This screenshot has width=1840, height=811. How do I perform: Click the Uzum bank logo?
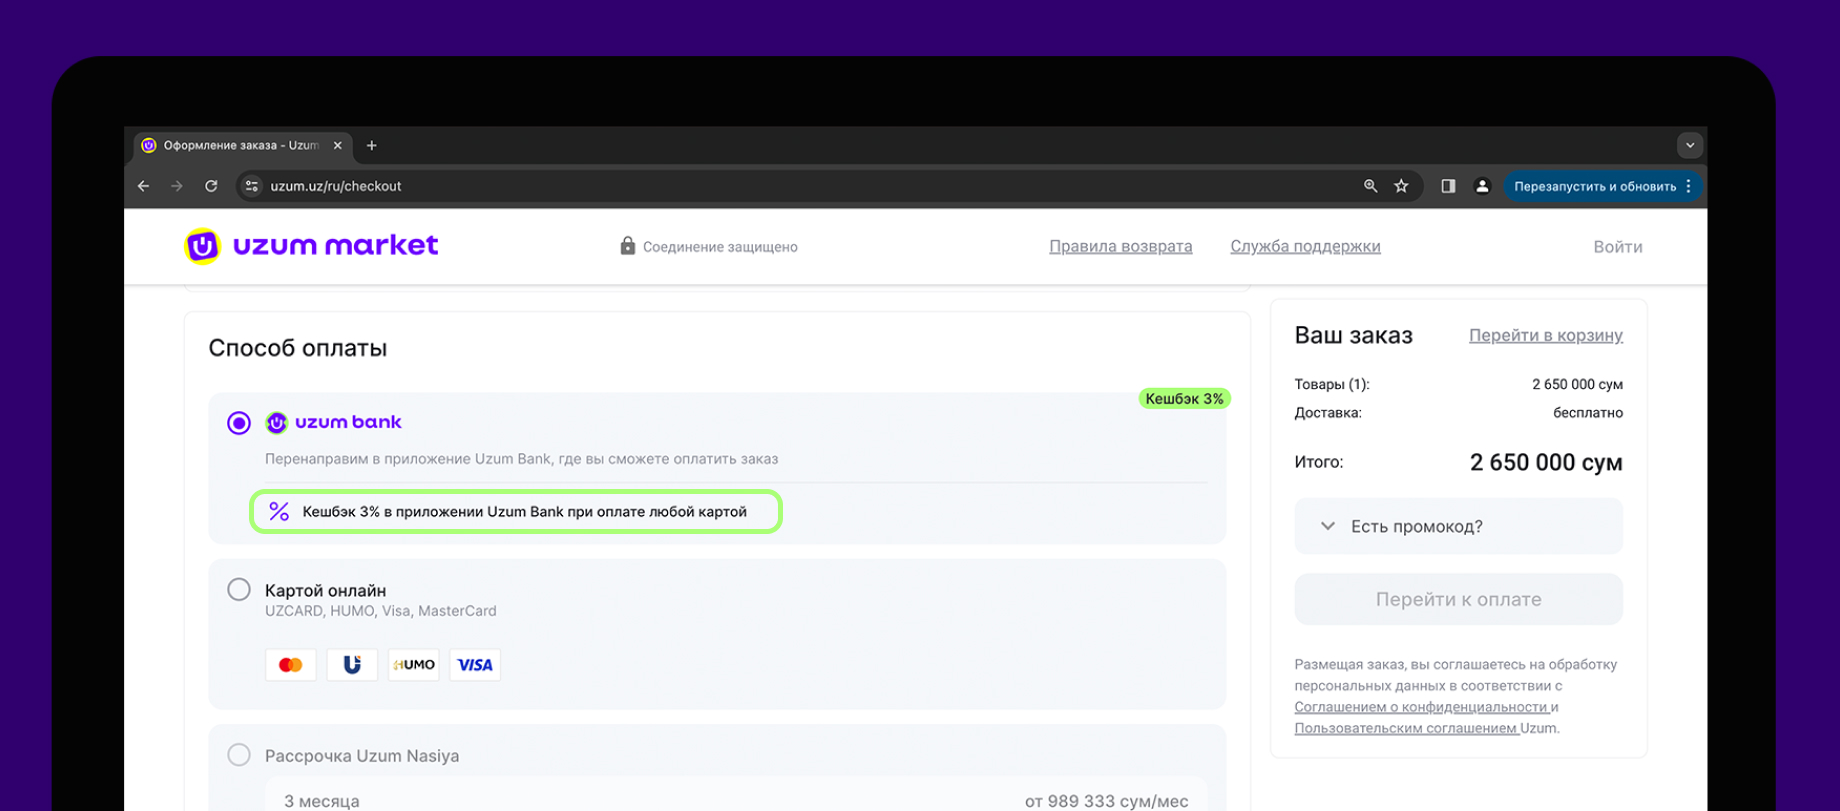click(333, 422)
